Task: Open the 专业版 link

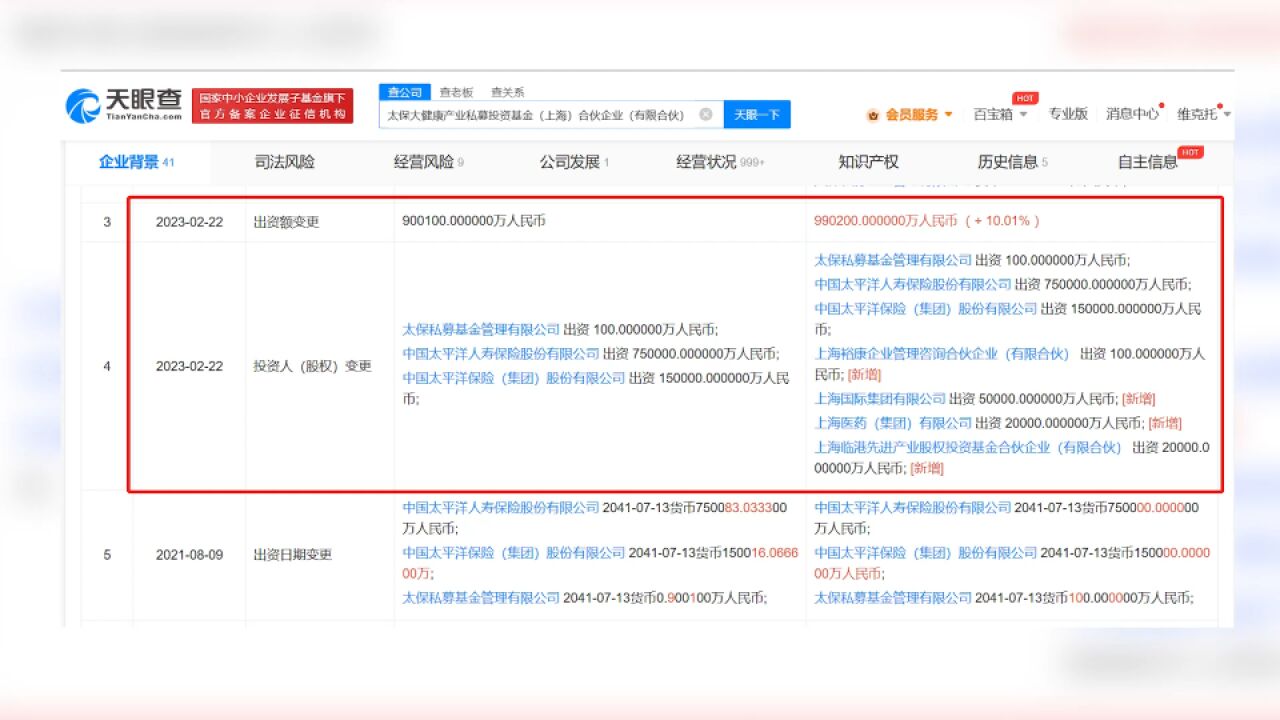Action: pos(1067,114)
